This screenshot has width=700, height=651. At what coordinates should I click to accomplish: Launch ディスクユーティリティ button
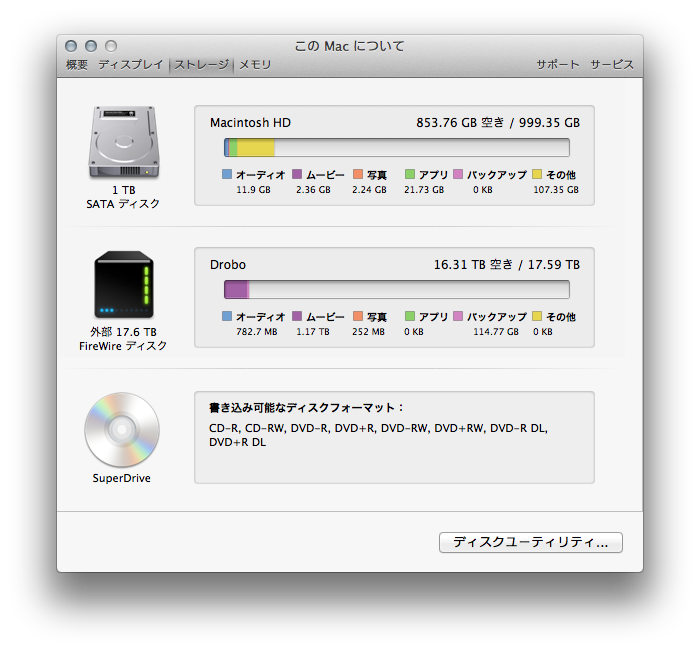point(530,542)
